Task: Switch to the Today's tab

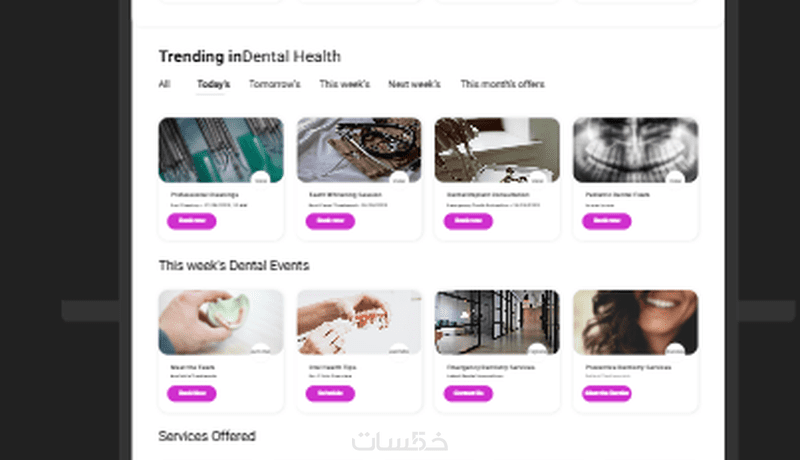Action: (213, 84)
